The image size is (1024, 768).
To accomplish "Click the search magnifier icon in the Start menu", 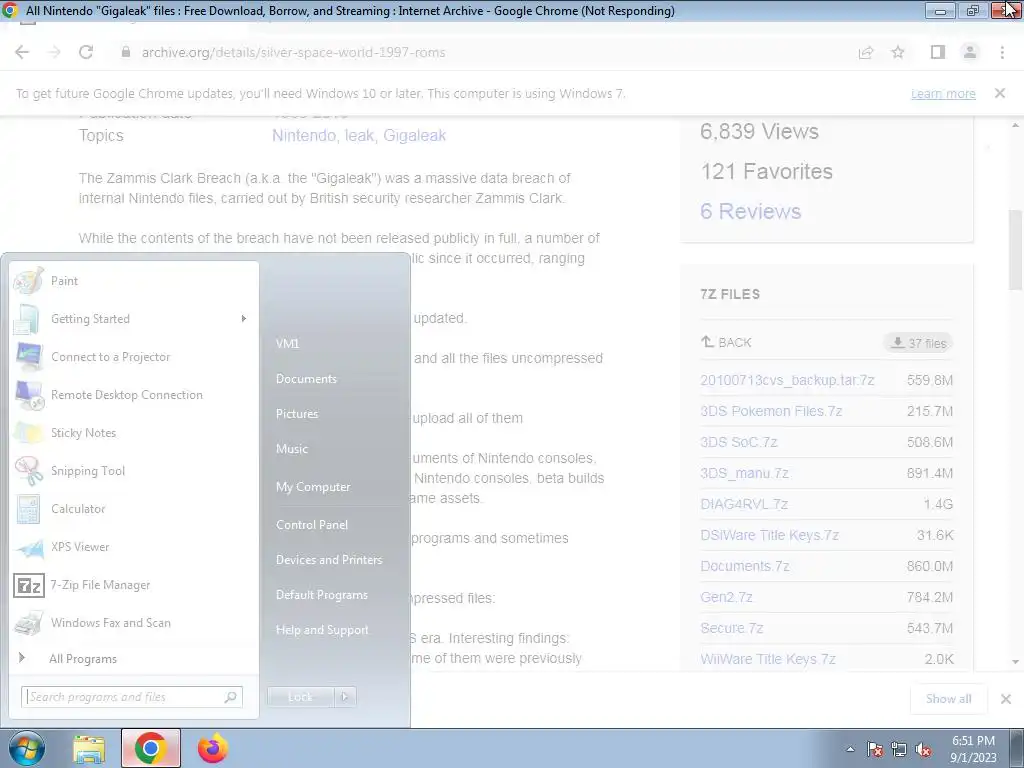I will (231, 697).
